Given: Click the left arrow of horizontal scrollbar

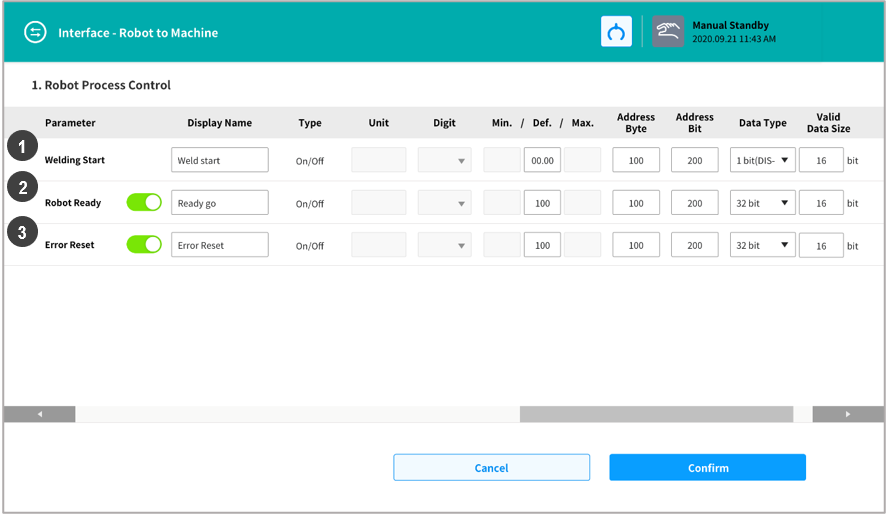Looking at the screenshot, I should pos(40,414).
